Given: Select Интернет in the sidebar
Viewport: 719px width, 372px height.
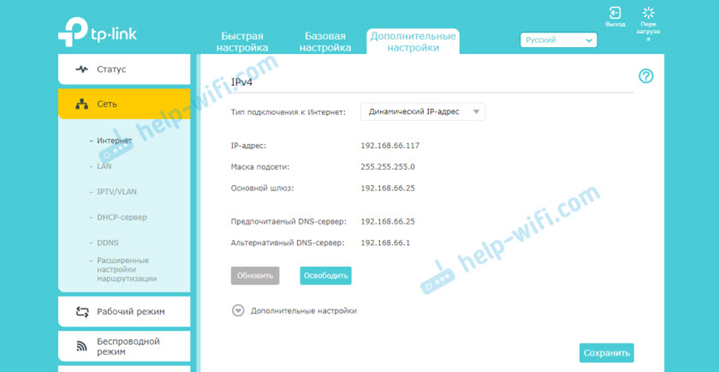Looking at the screenshot, I should point(114,140).
